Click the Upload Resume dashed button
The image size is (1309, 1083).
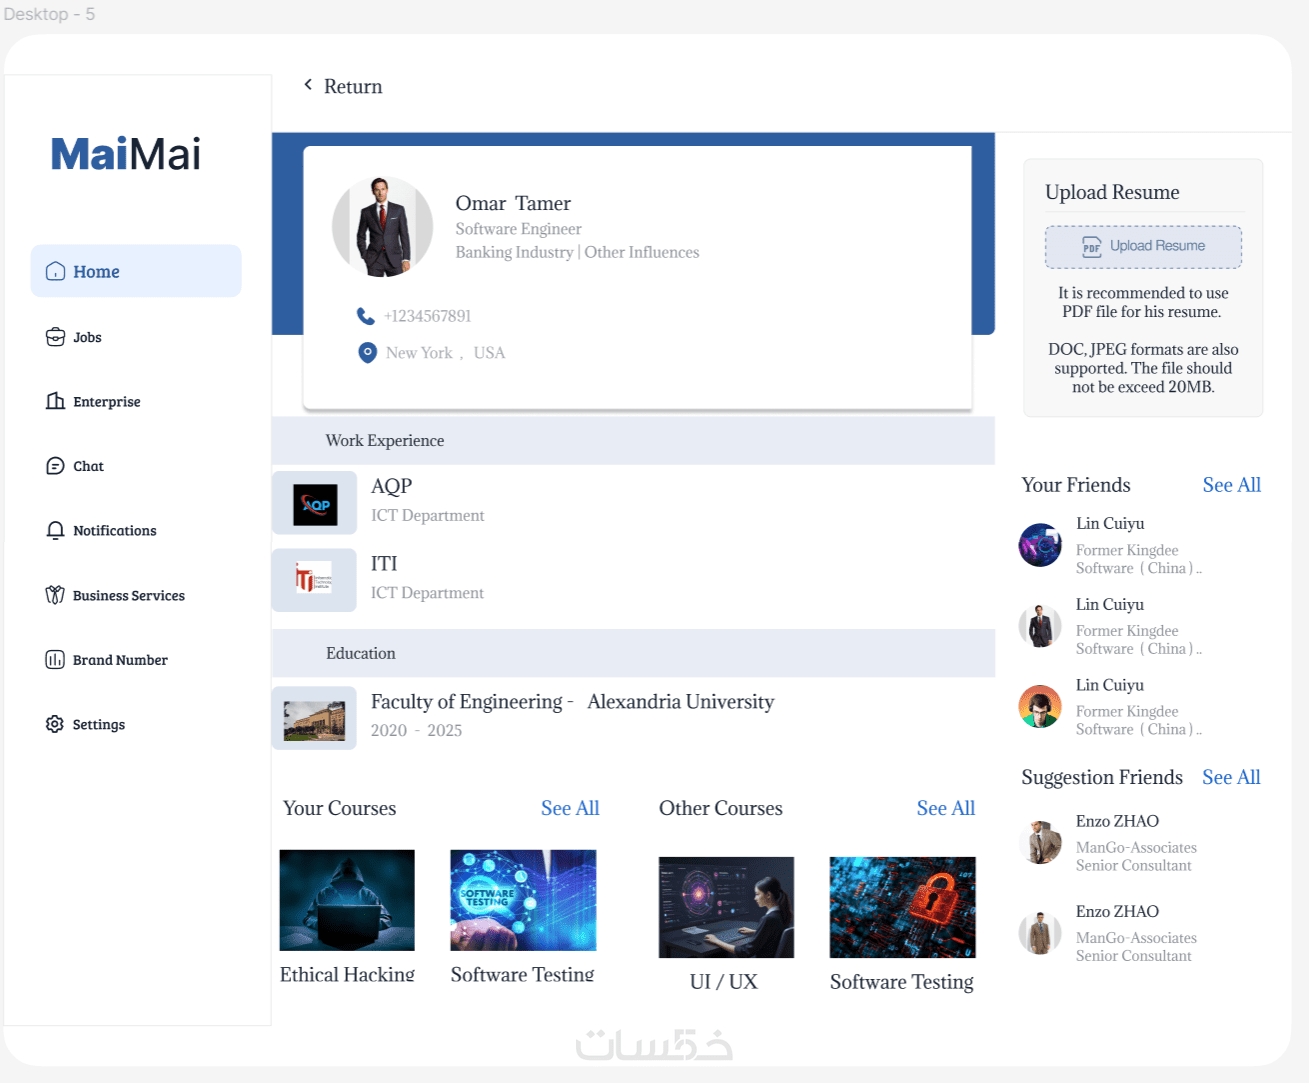(x=1143, y=247)
